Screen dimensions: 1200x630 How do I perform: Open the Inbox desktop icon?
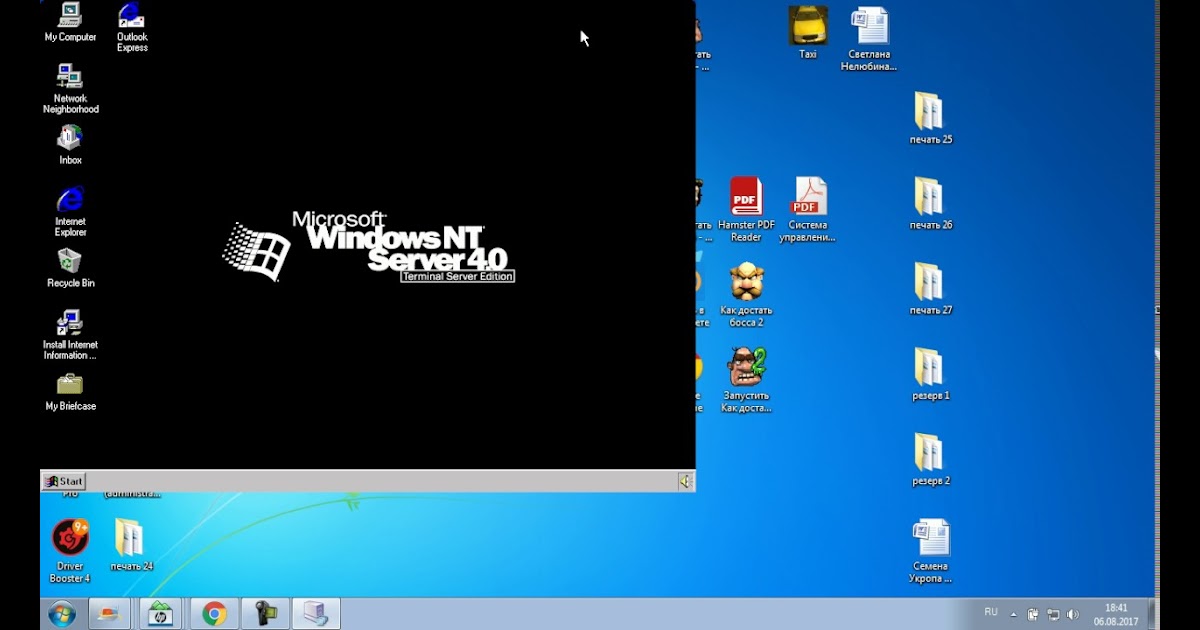(70, 145)
